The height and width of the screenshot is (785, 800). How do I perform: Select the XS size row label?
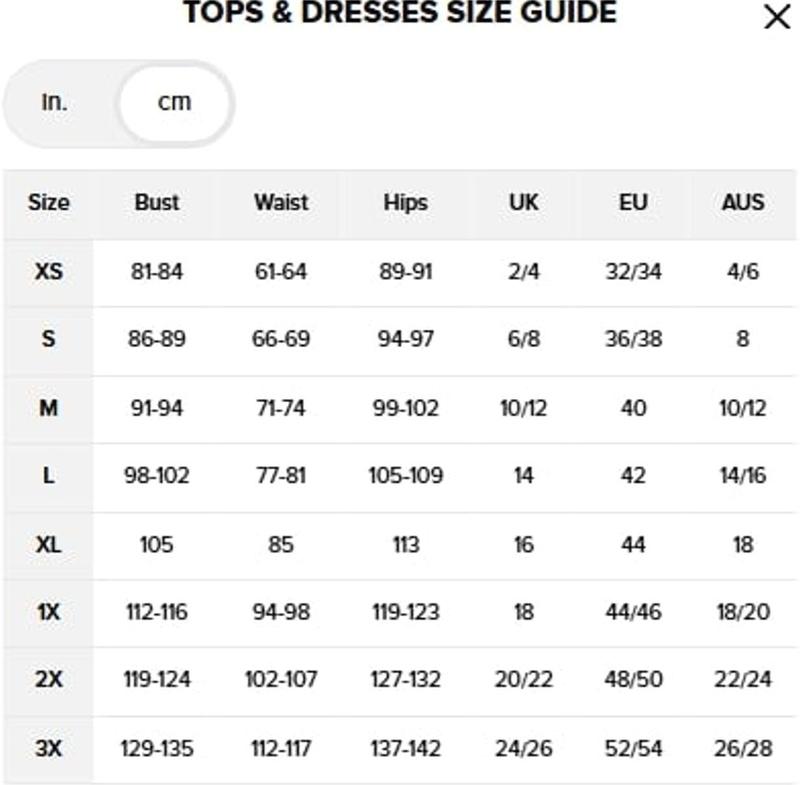48,271
